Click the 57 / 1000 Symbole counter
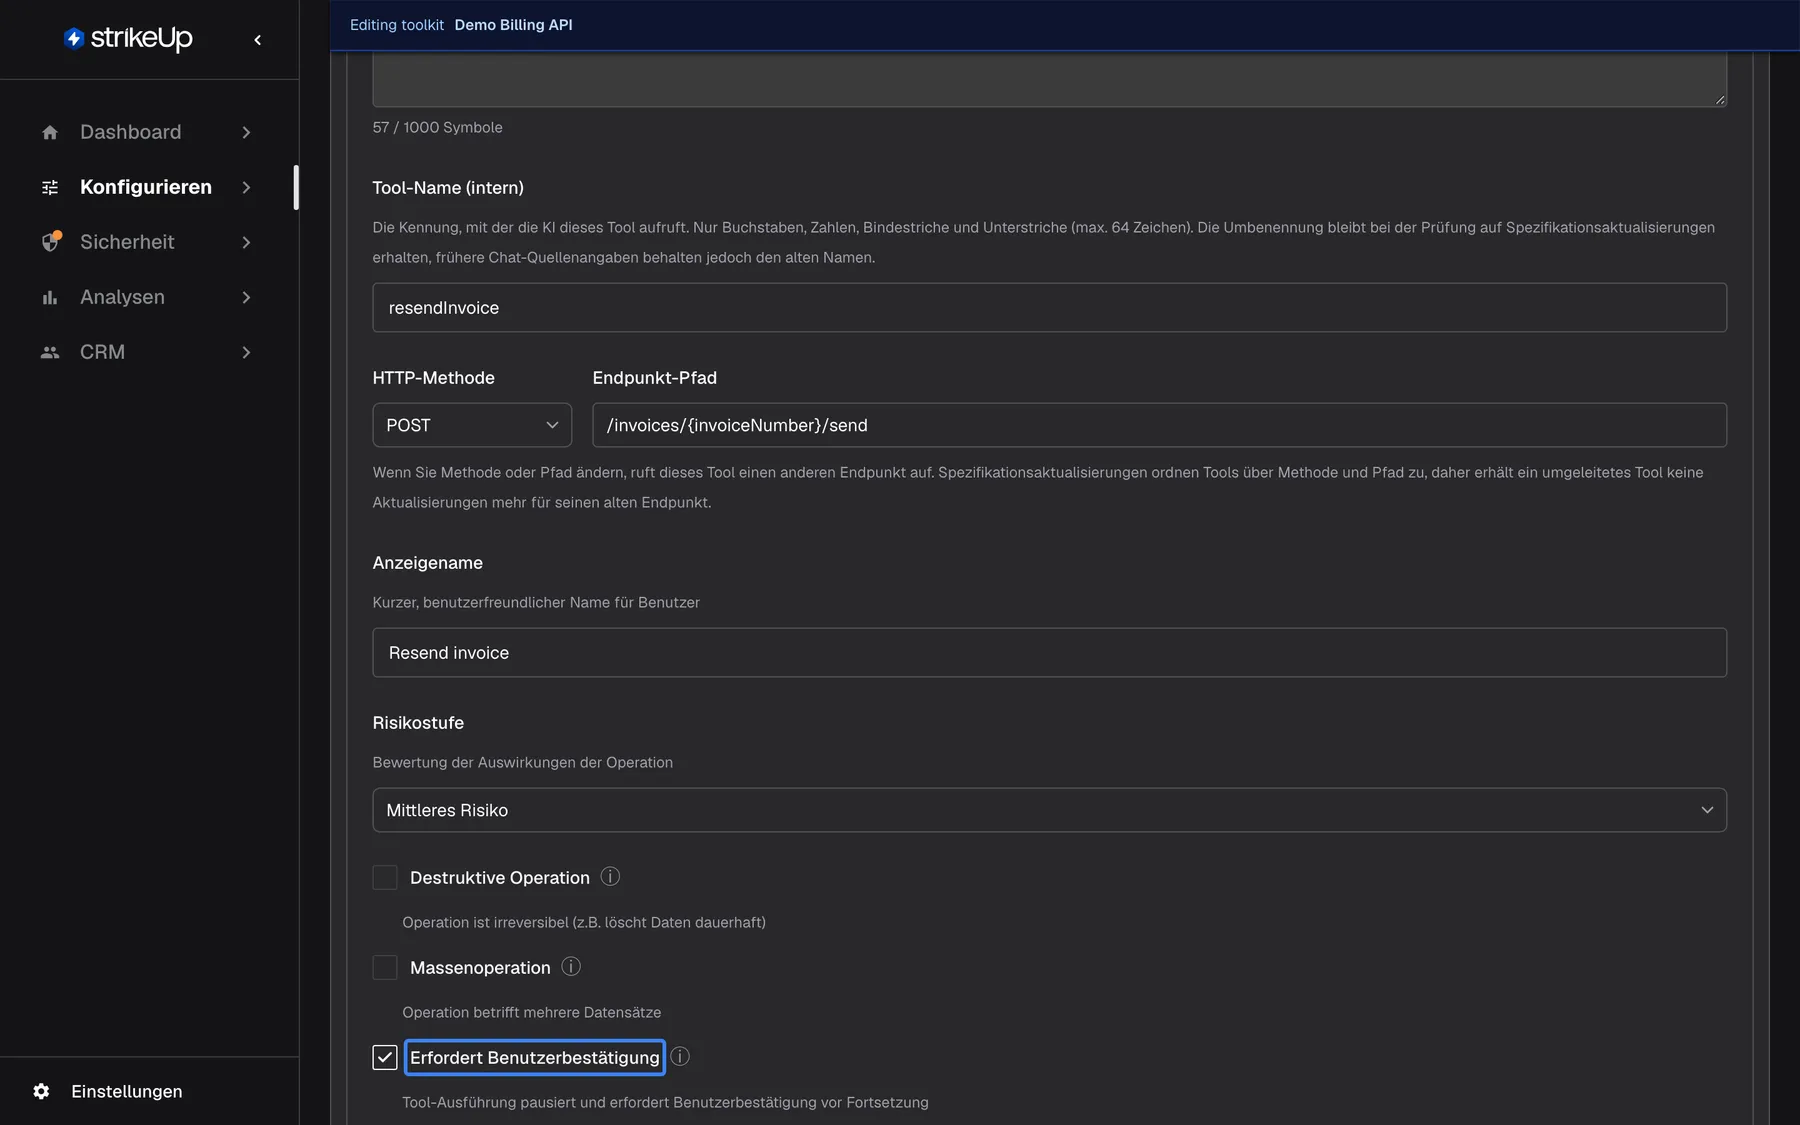This screenshot has width=1800, height=1125. [438, 127]
